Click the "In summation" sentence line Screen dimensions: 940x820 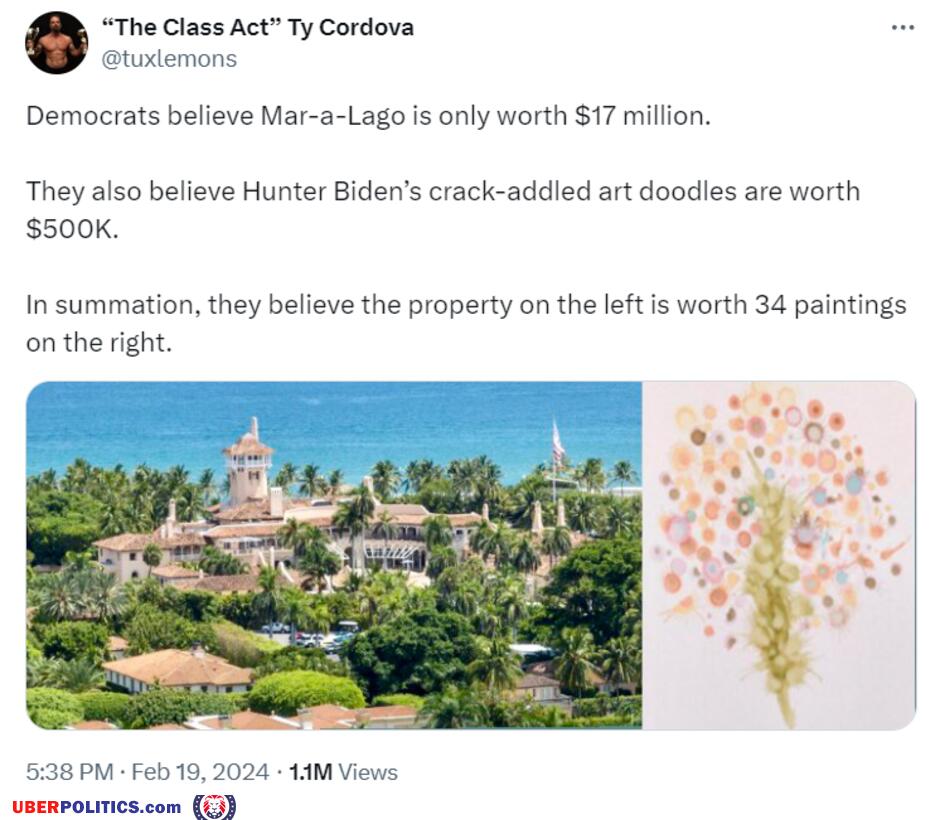point(466,305)
